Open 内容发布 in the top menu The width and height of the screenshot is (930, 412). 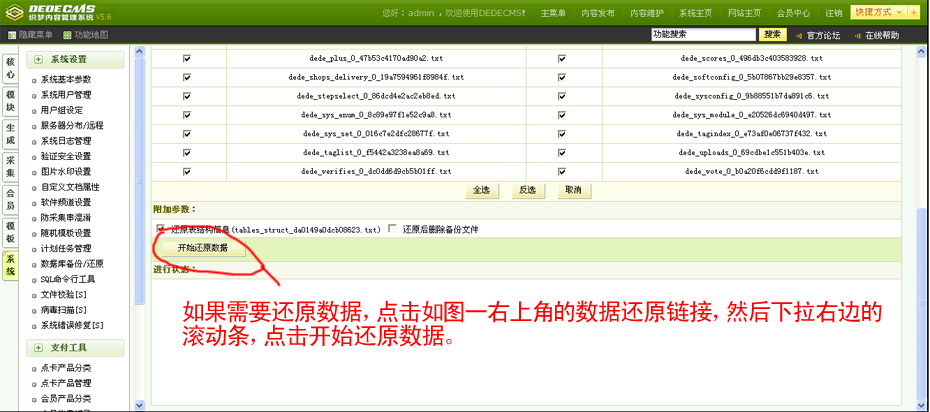598,13
